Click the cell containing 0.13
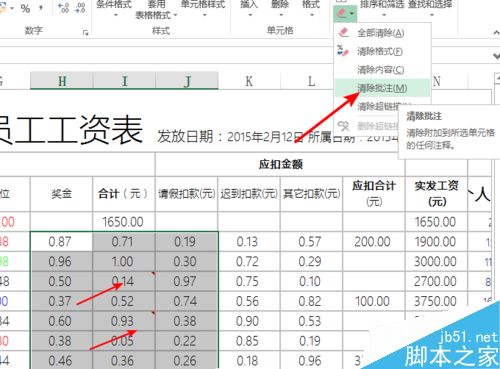 (249, 242)
